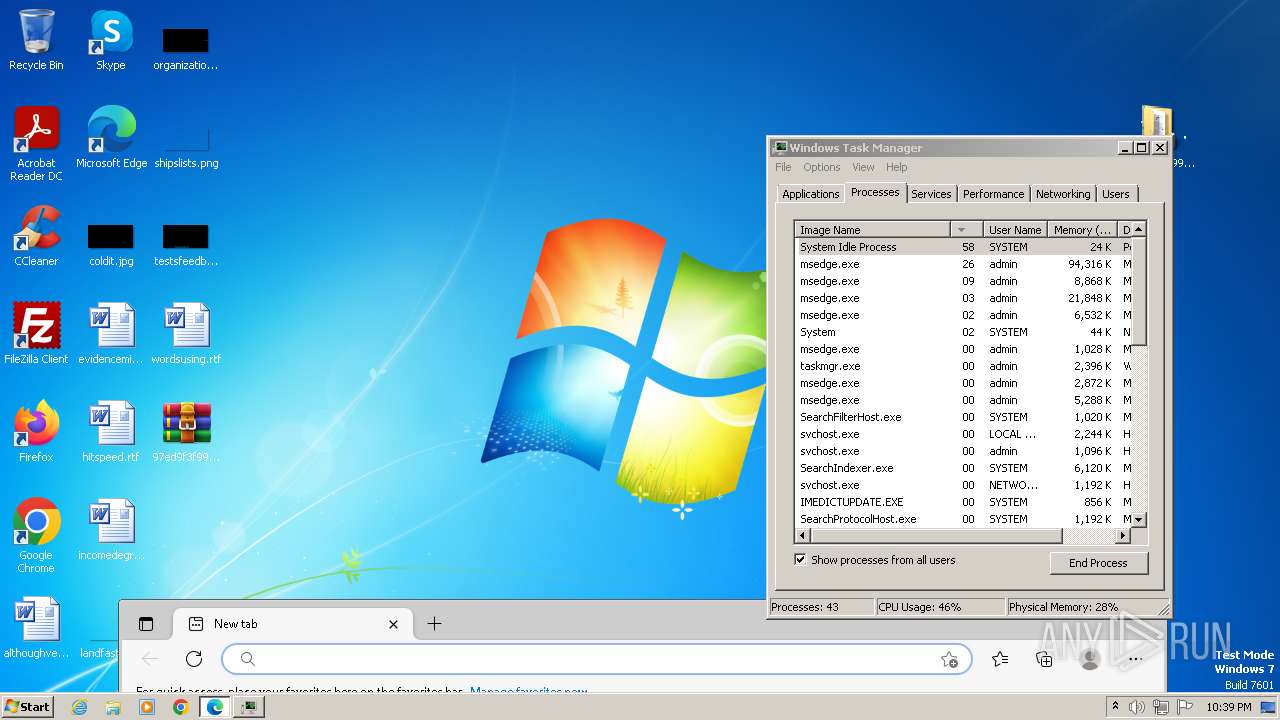Select SearchIndexer.exe process
Screen dimensions: 1280x720
coord(963,468)
